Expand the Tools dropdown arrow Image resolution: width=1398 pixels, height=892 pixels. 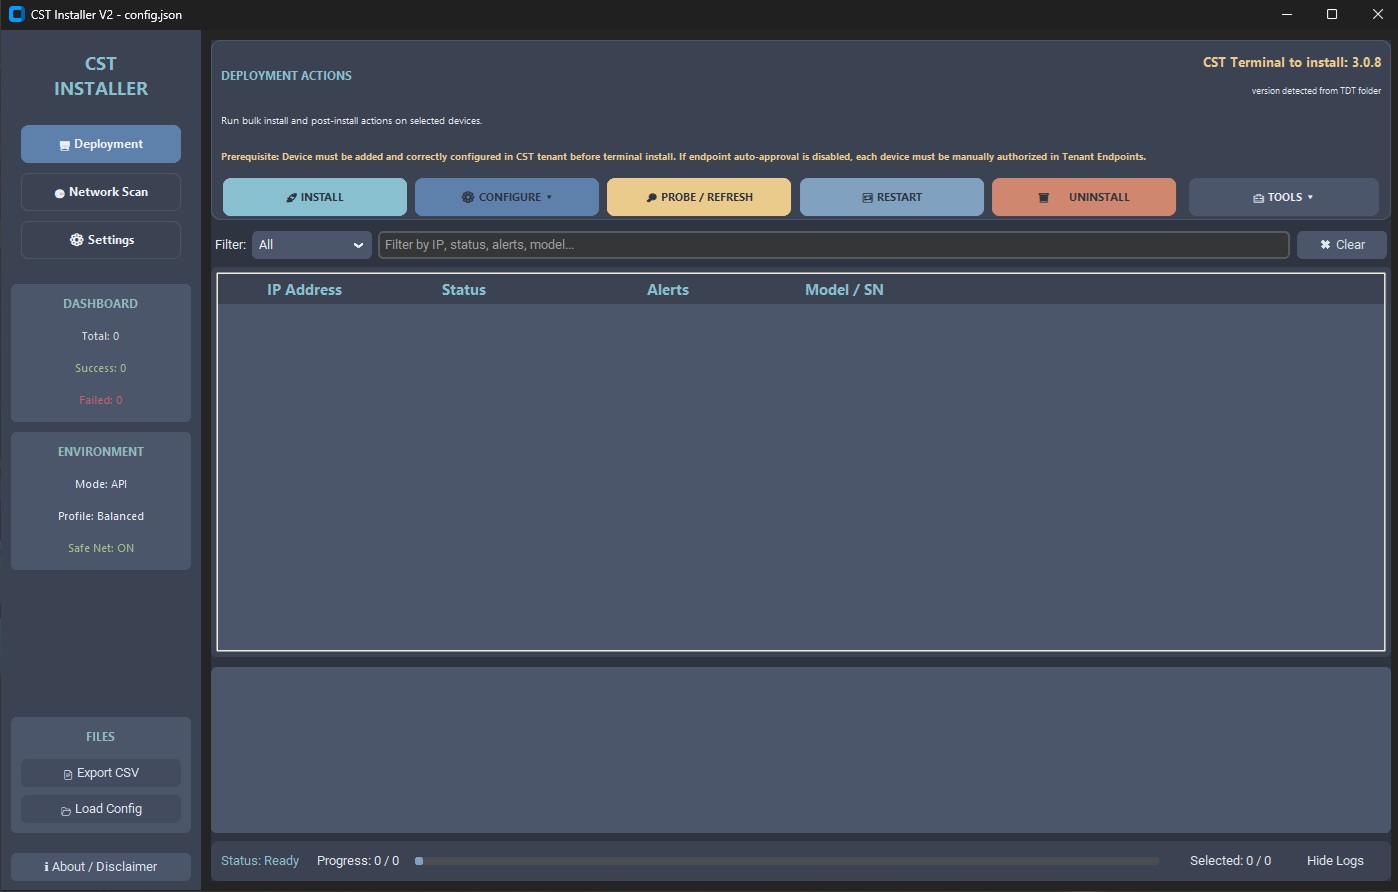[1310, 198]
